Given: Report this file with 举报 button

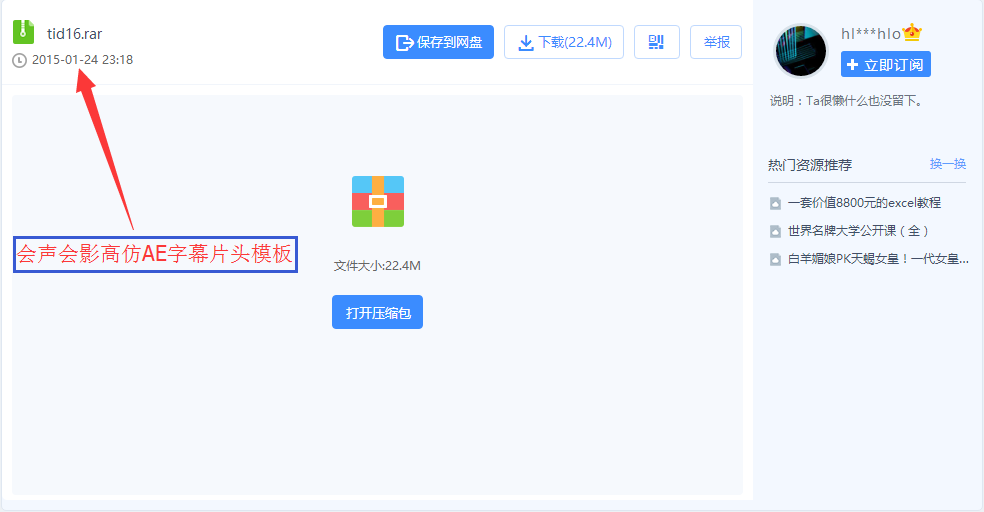Looking at the screenshot, I should point(716,42).
